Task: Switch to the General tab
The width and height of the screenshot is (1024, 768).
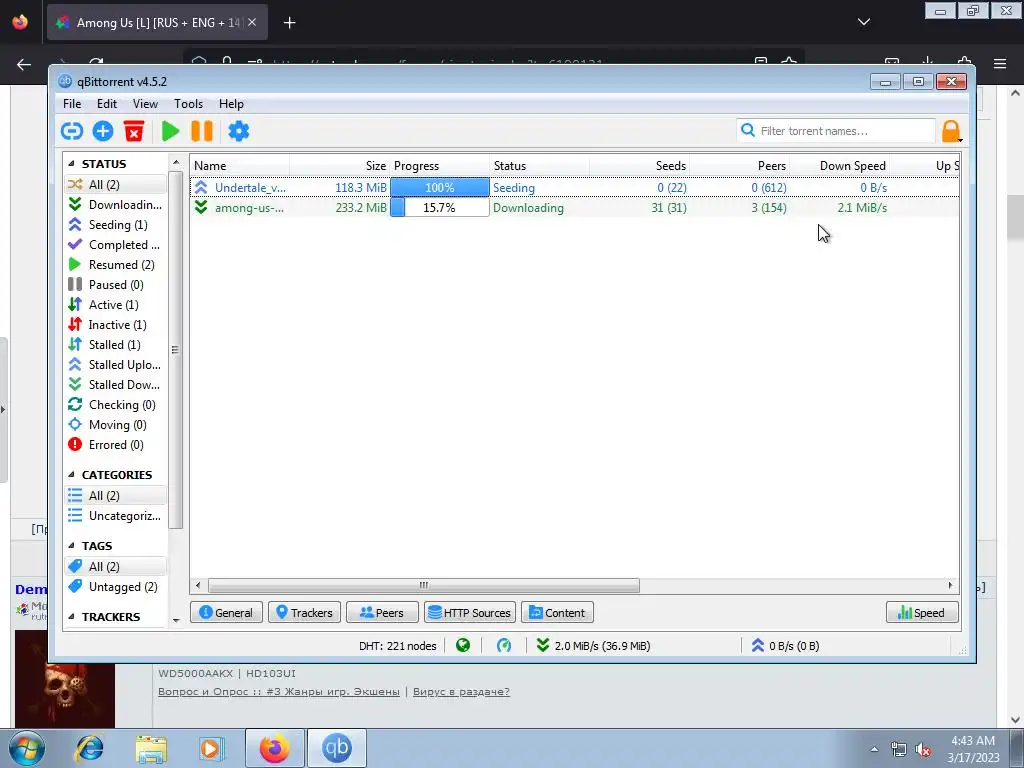Action: click(226, 613)
